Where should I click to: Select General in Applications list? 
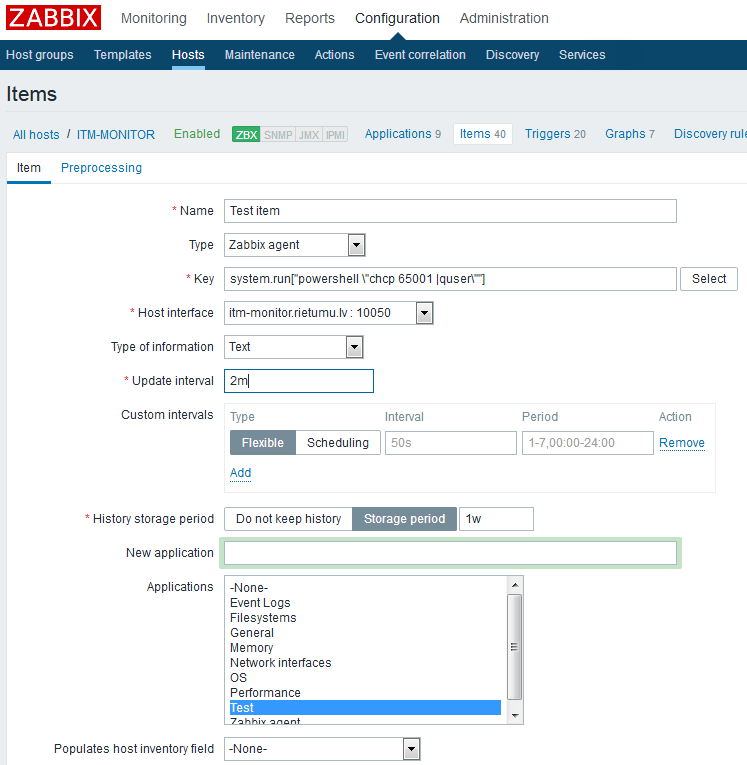click(365, 633)
